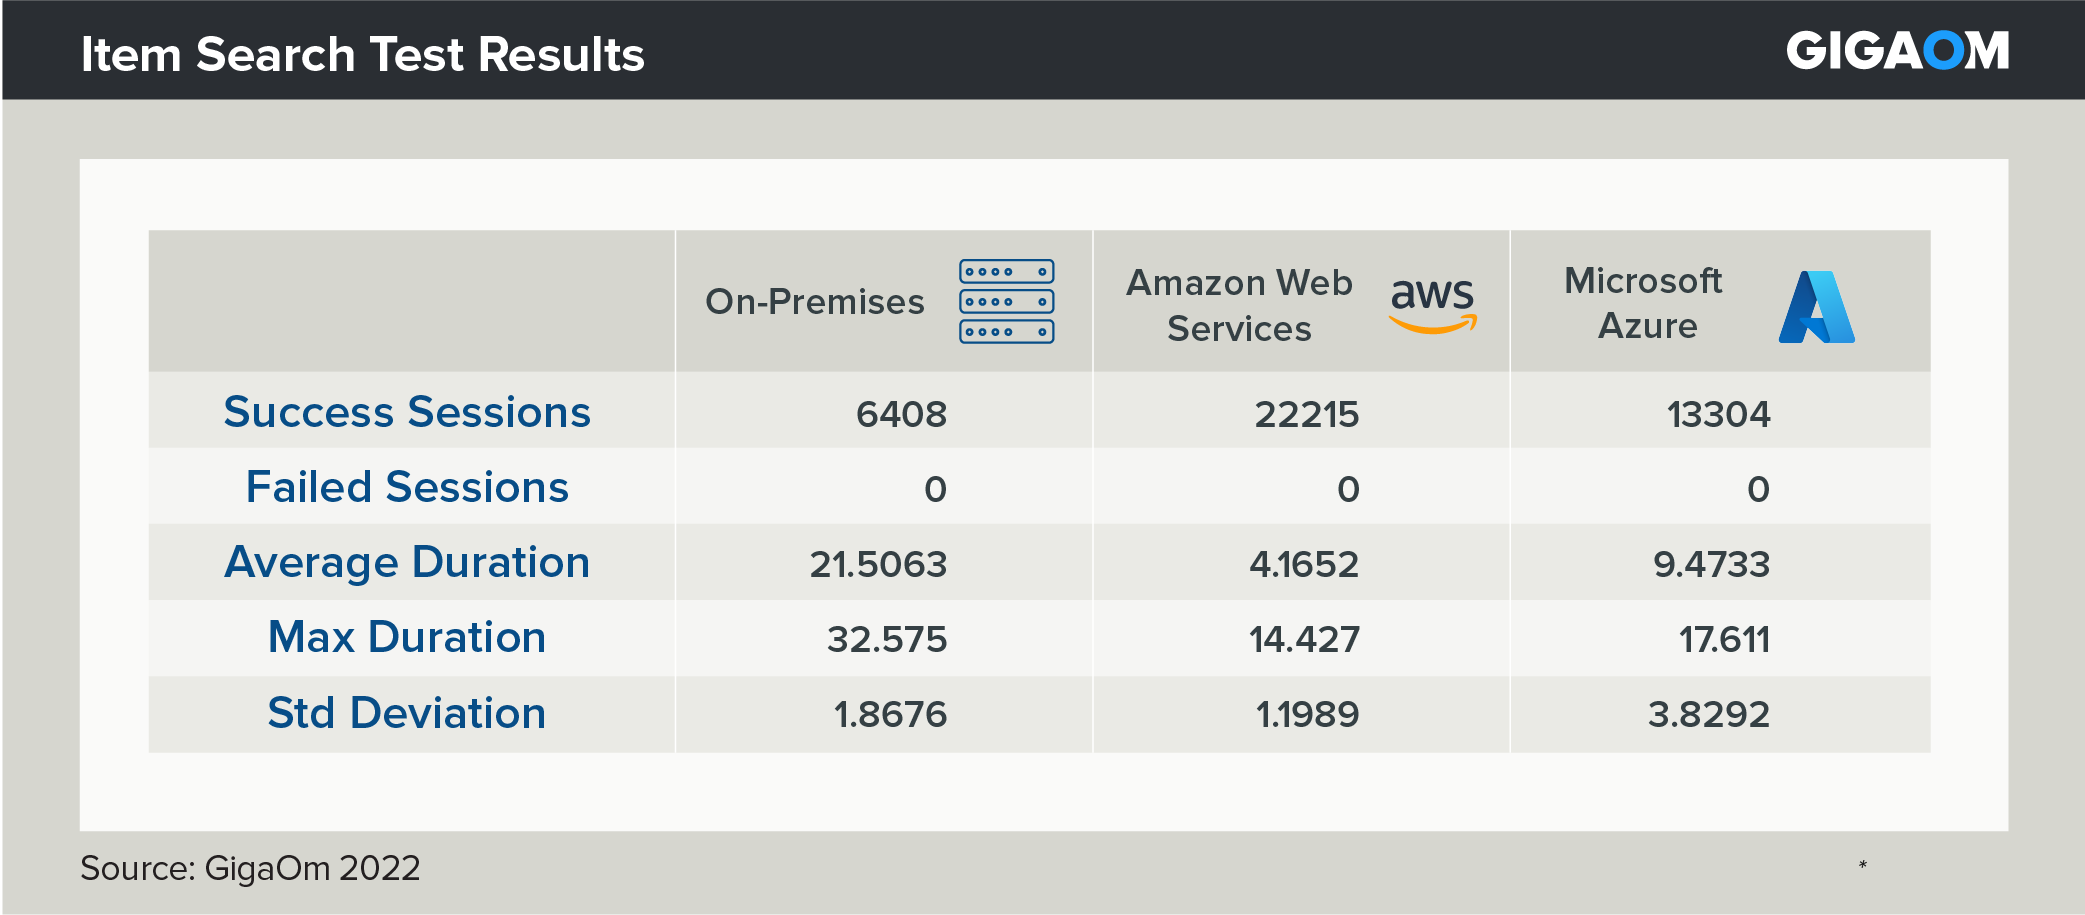The height and width of the screenshot is (915, 2085).
Task: Click the Microsoft Azure logo icon
Action: point(1816,307)
